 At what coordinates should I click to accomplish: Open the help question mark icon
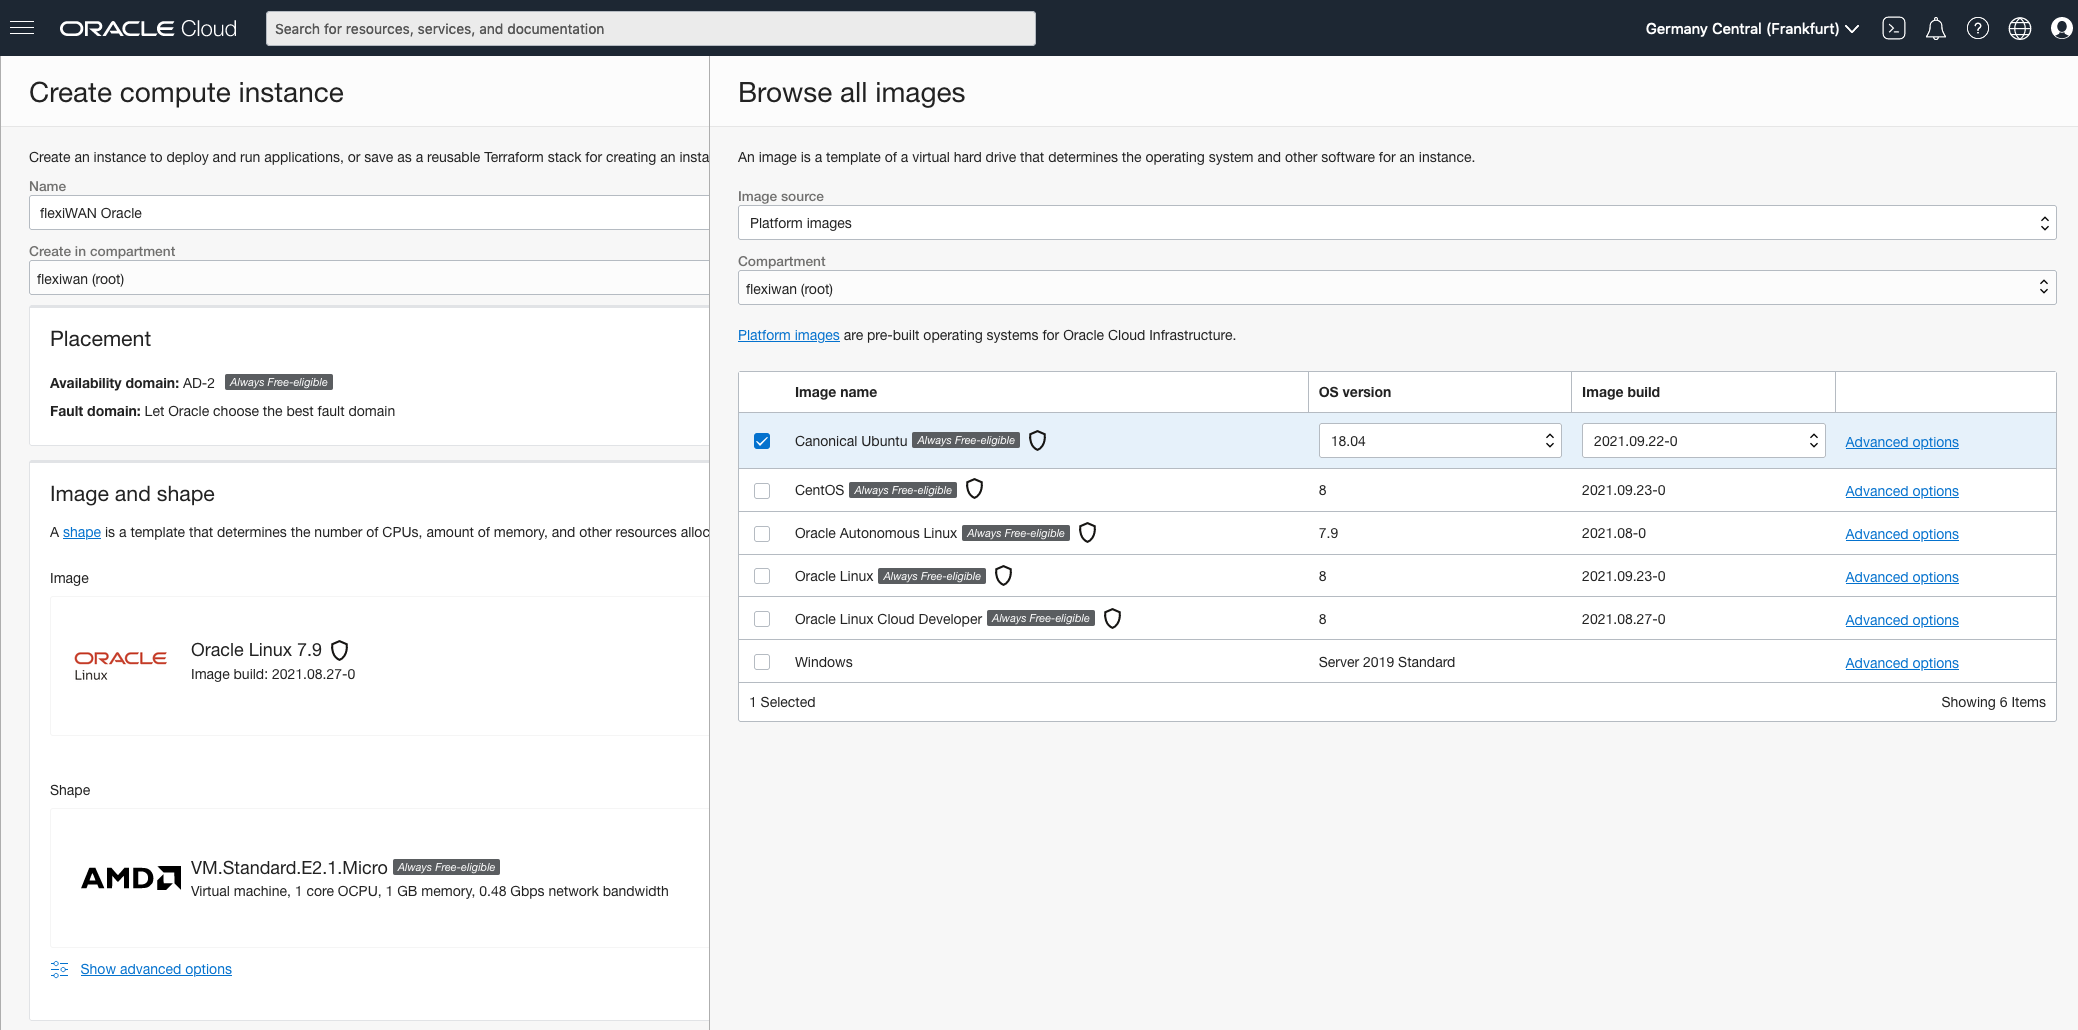click(1977, 28)
